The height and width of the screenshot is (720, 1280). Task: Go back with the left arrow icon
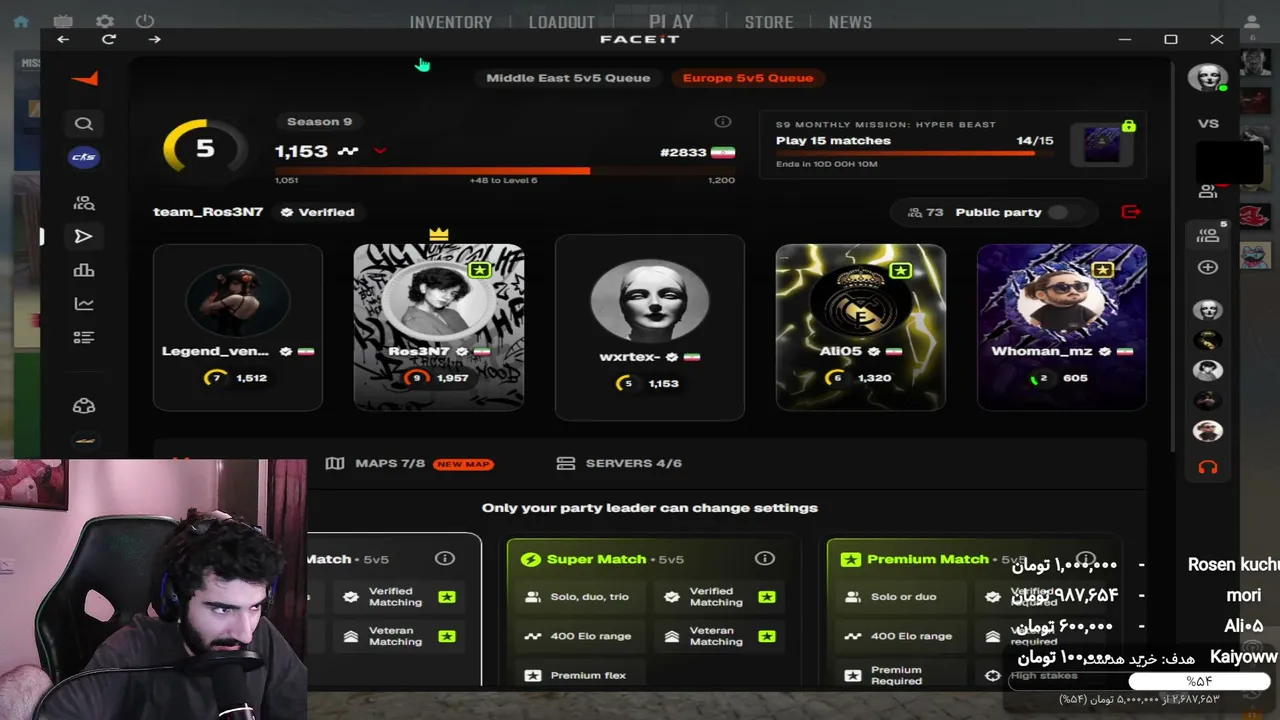coord(63,39)
